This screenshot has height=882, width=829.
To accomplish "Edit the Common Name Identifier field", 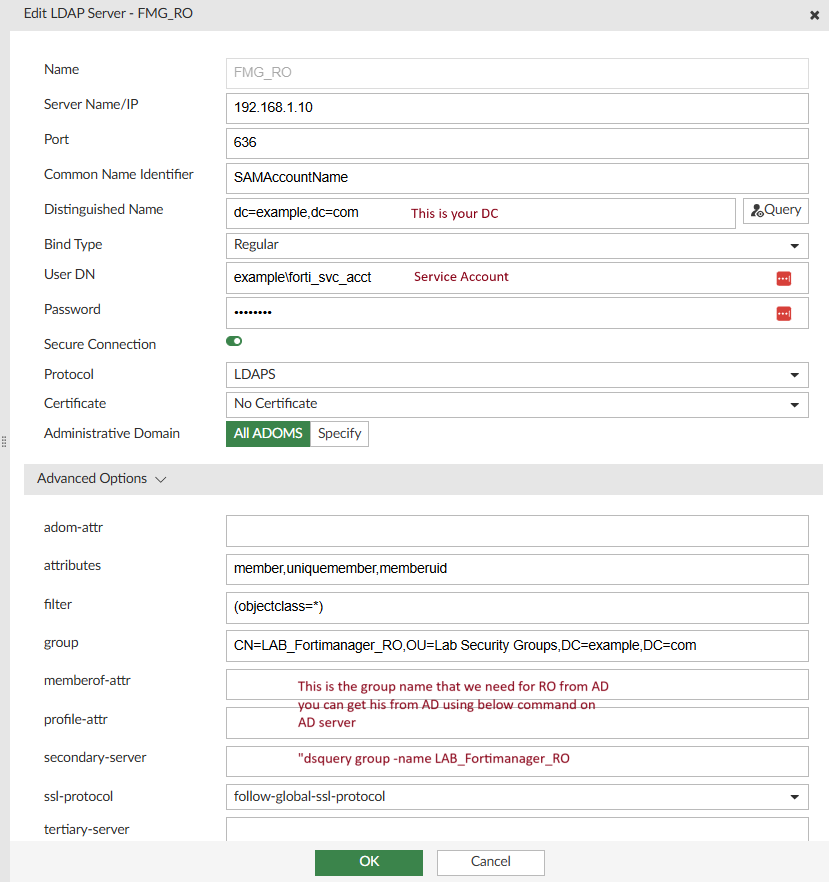I will 517,178.
